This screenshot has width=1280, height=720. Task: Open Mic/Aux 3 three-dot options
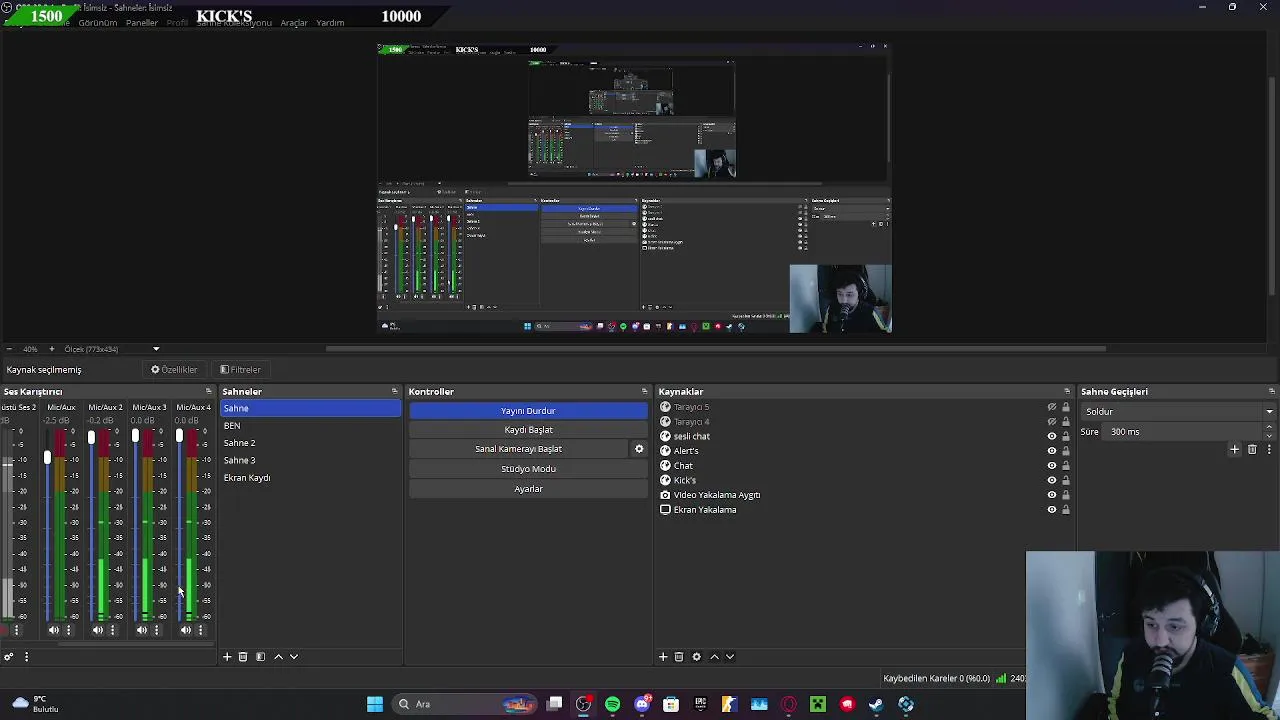pos(156,630)
